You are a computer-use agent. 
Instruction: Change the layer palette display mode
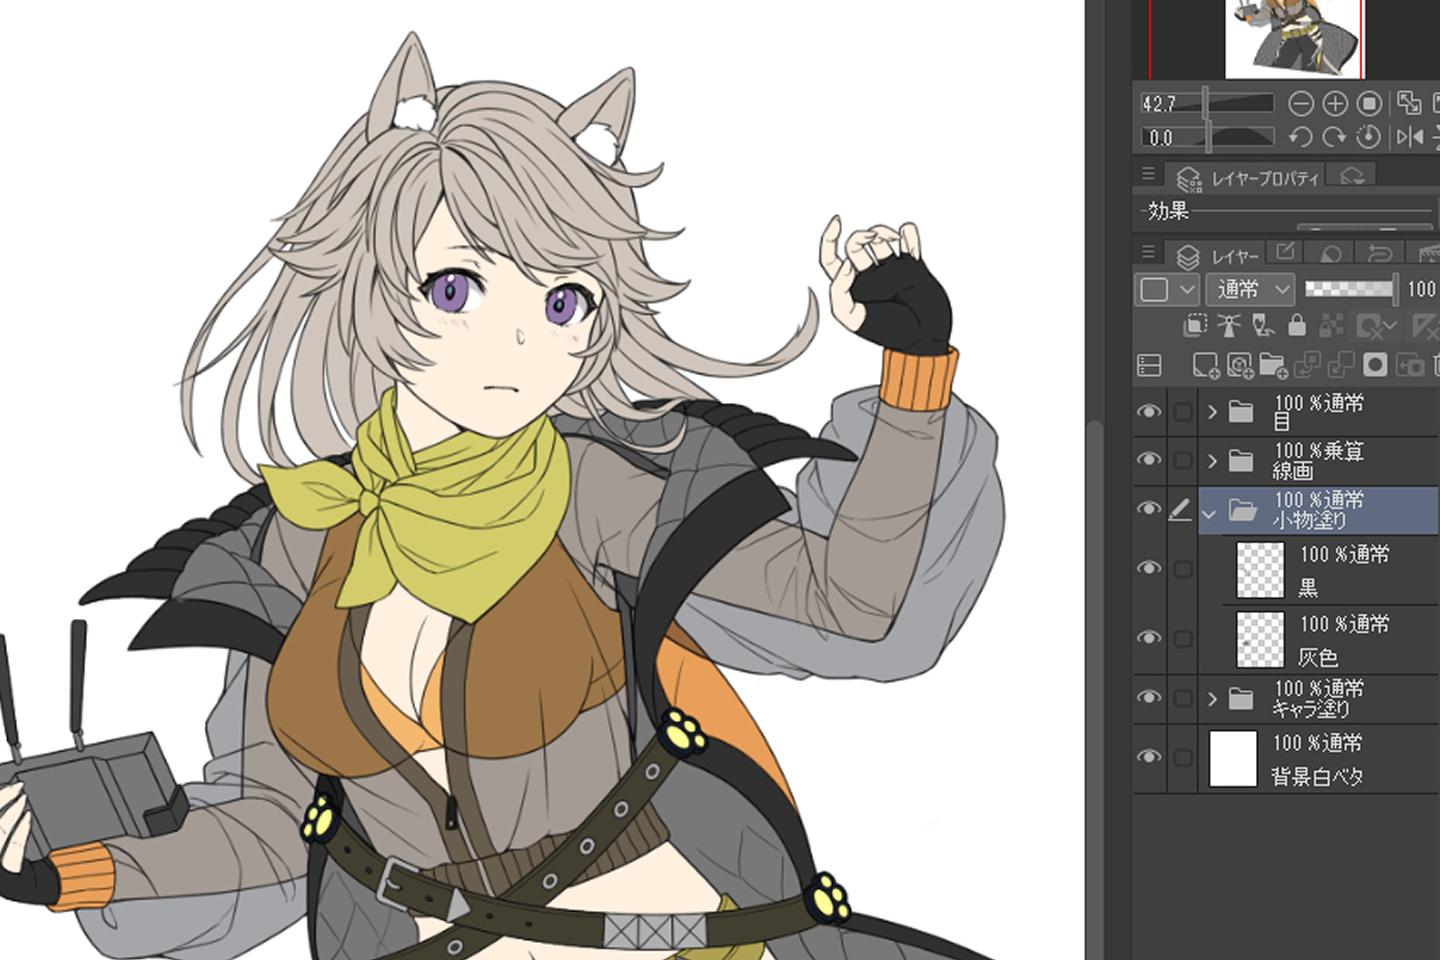[1150, 366]
